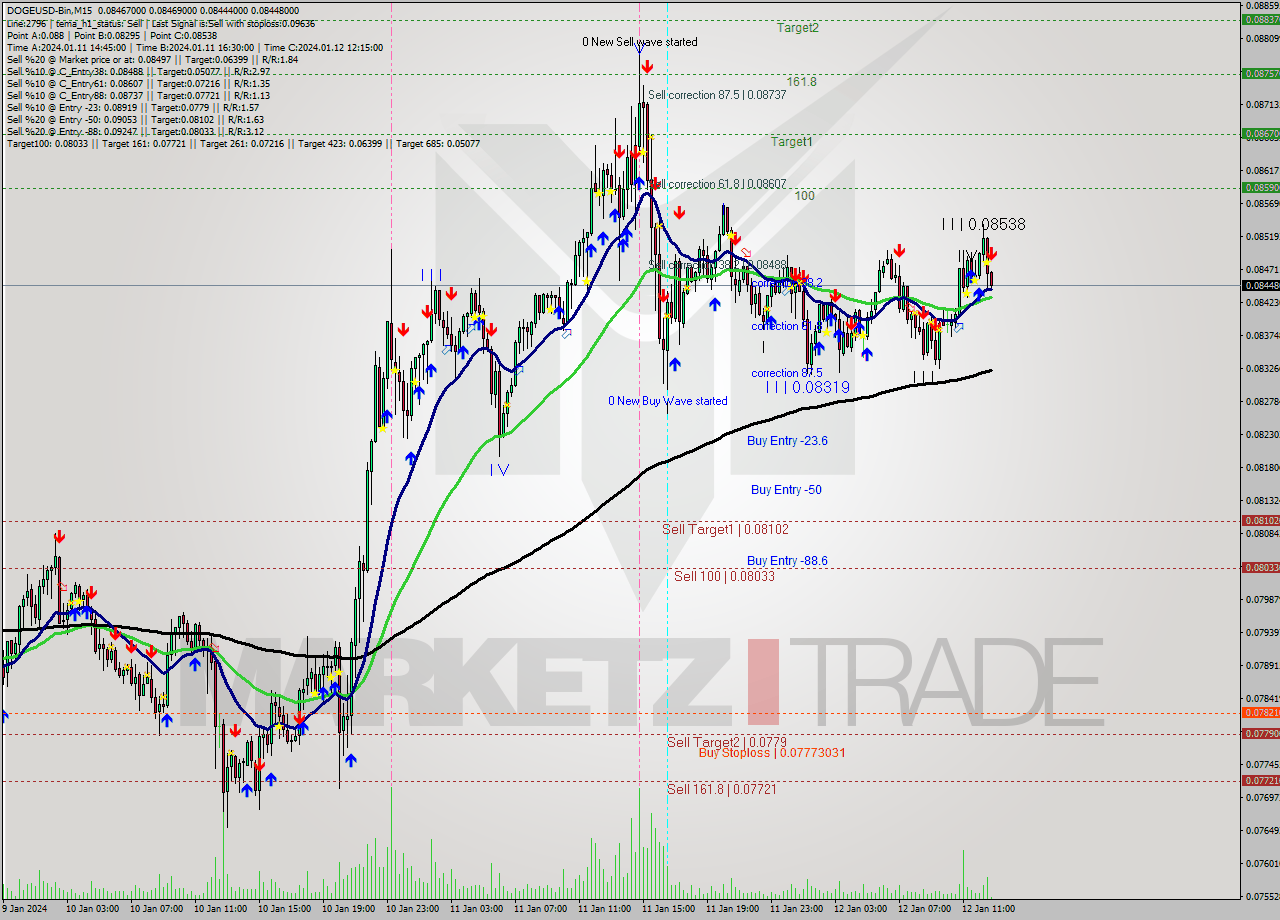Click the 'I V' wave label

pyautogui.click(x=502, y=468)
